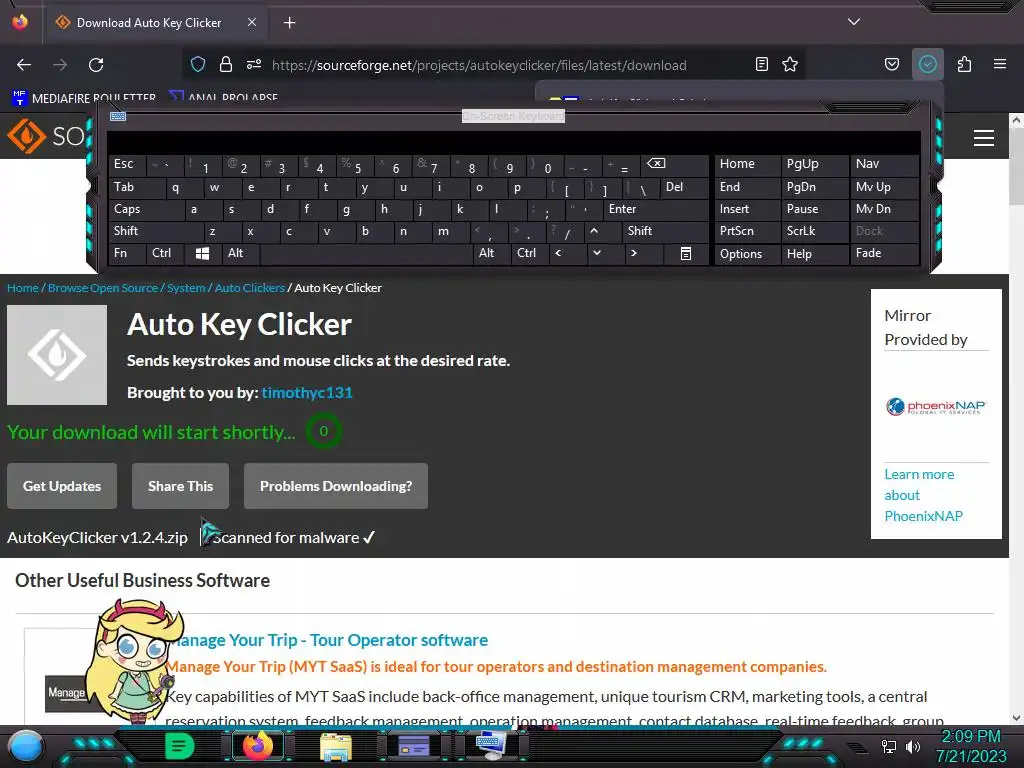Viewport: 1024px width, 768px height.
Task: Open the SourceForge hamburger menu
Action: (x=984, y=138)
